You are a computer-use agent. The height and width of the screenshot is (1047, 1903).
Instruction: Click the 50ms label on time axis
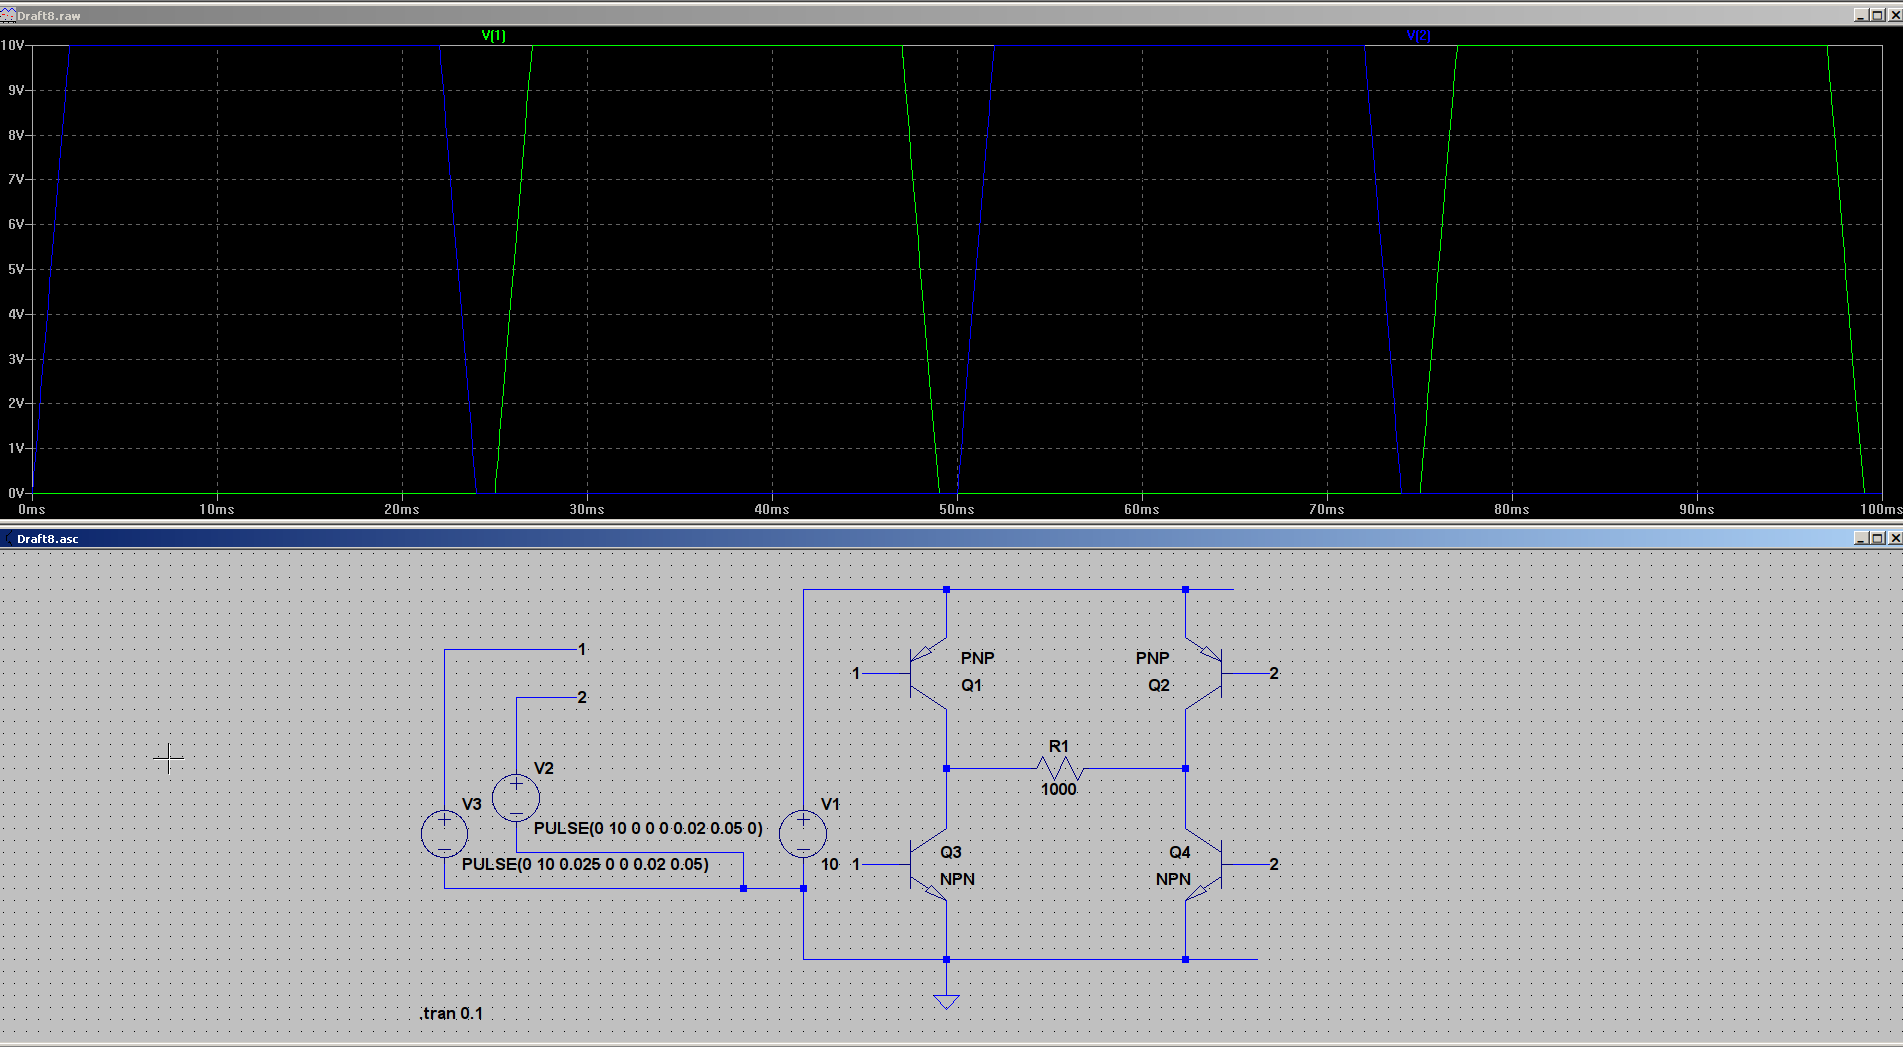click(956, 509)
